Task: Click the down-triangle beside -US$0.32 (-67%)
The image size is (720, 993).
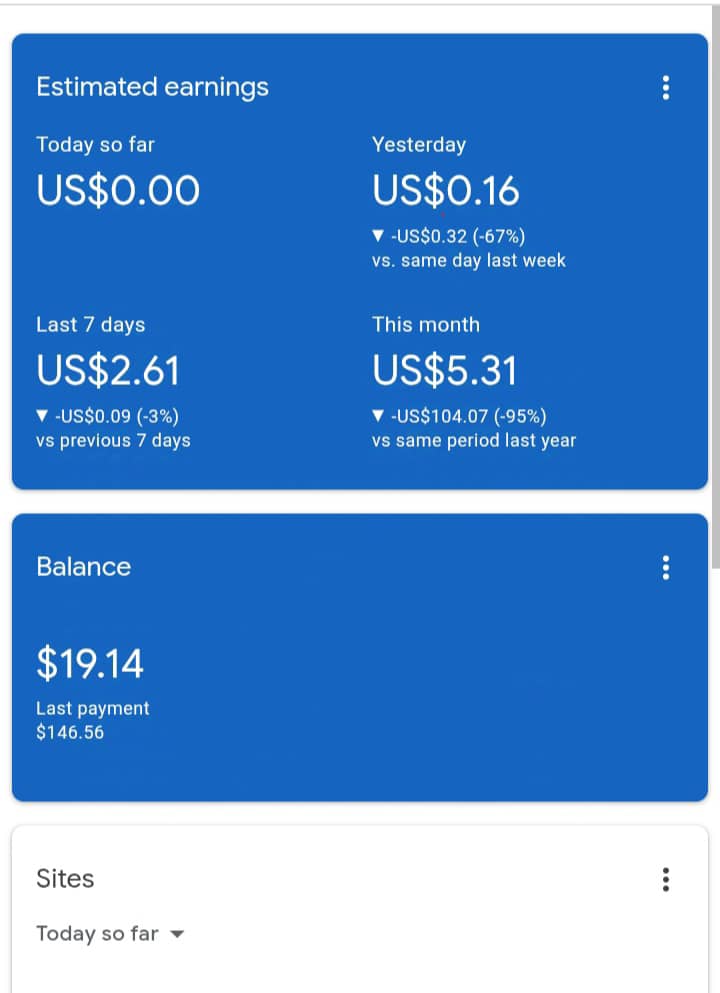Action: click(x=377, y=237)
